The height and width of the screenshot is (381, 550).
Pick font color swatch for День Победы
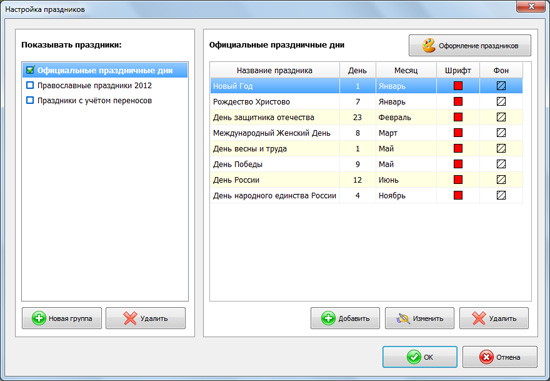pos(458,164)
